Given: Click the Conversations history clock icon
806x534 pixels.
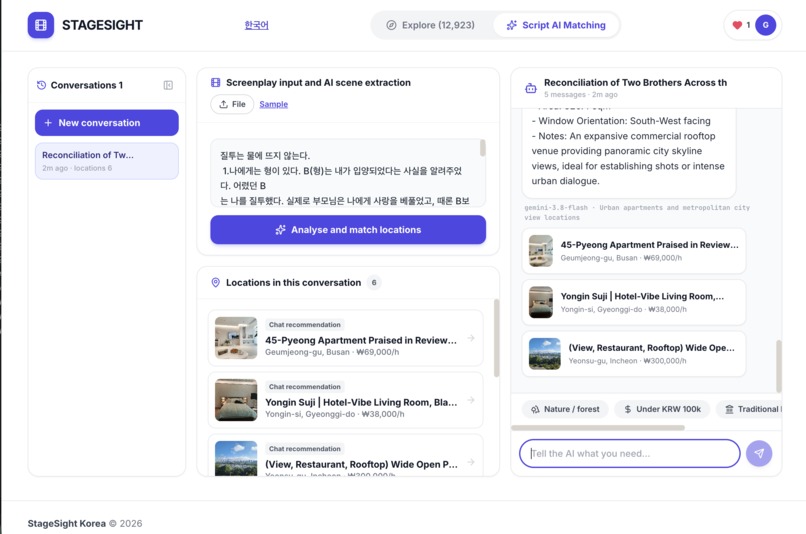Looking at the screenshot, I should [41, 85].
